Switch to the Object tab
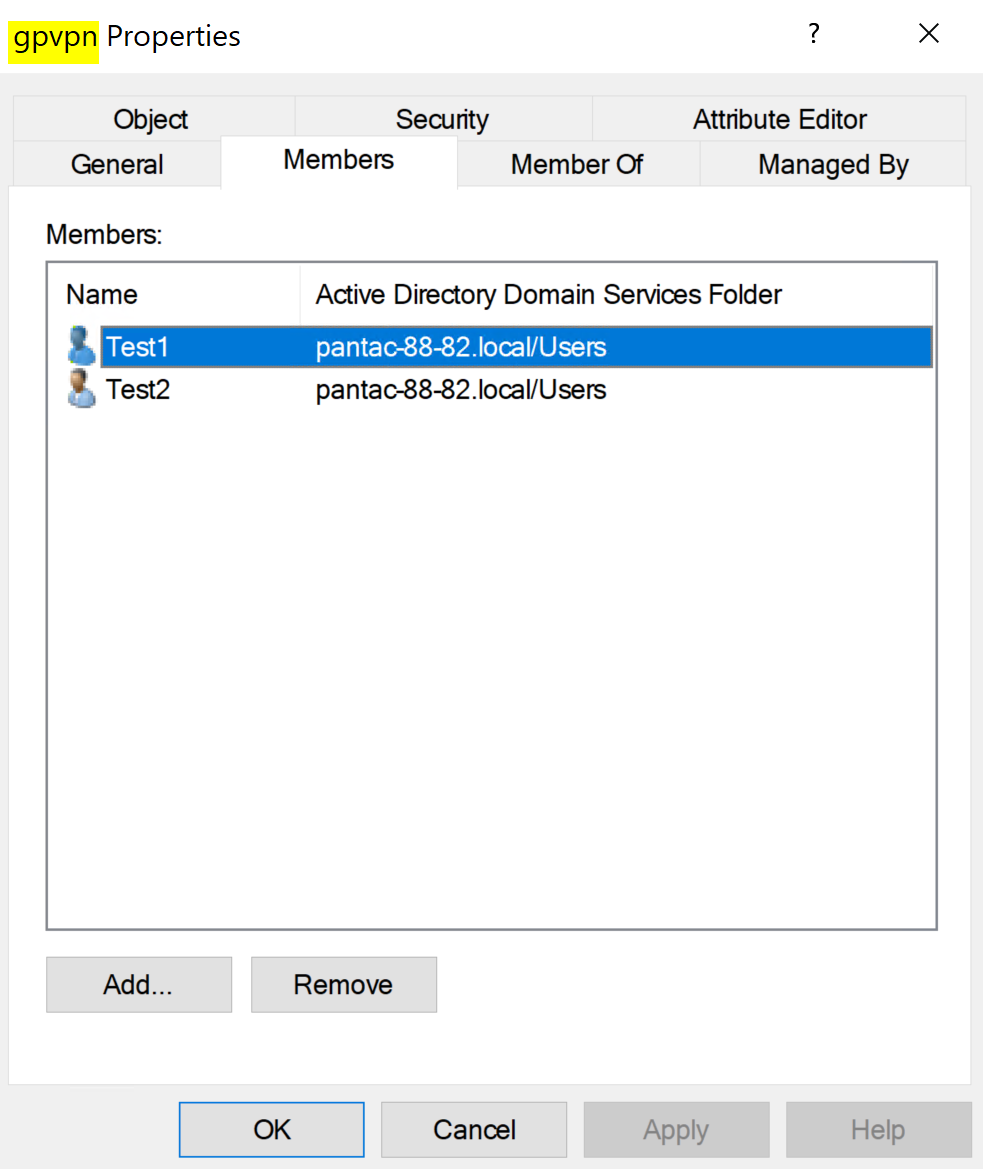This screenshot has height=1169, width=983. (x=151, y=120)
